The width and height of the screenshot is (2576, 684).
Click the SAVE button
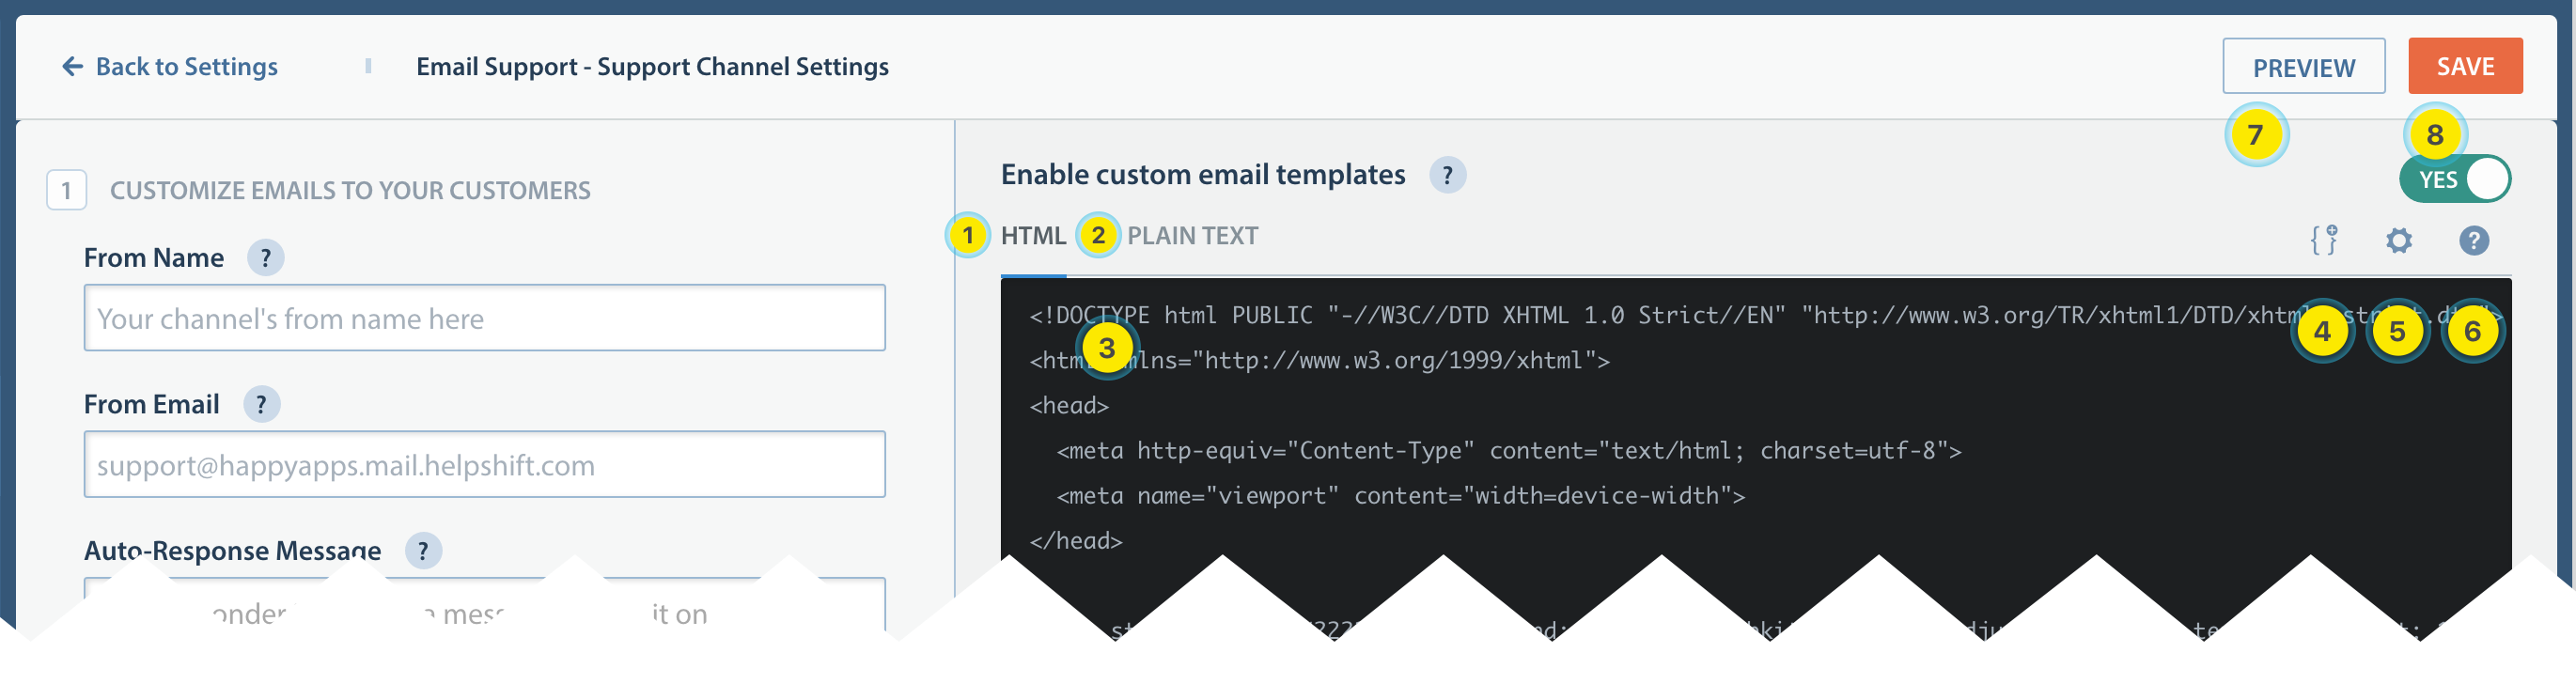[x=2465, y=67]
